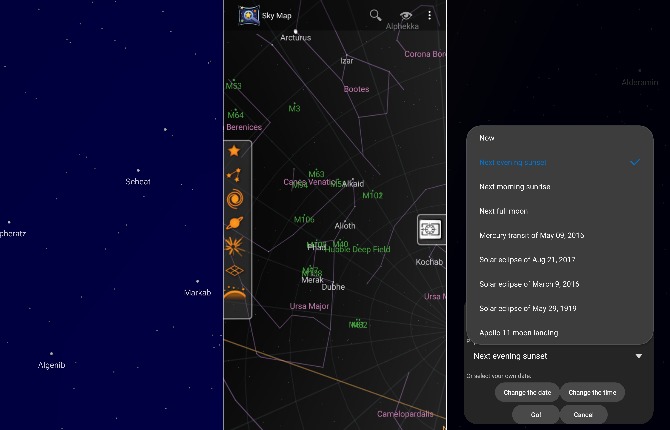Tap the M63 Messier object label
The height and width of the screenshot is (430, 670).
click(317, 174)
